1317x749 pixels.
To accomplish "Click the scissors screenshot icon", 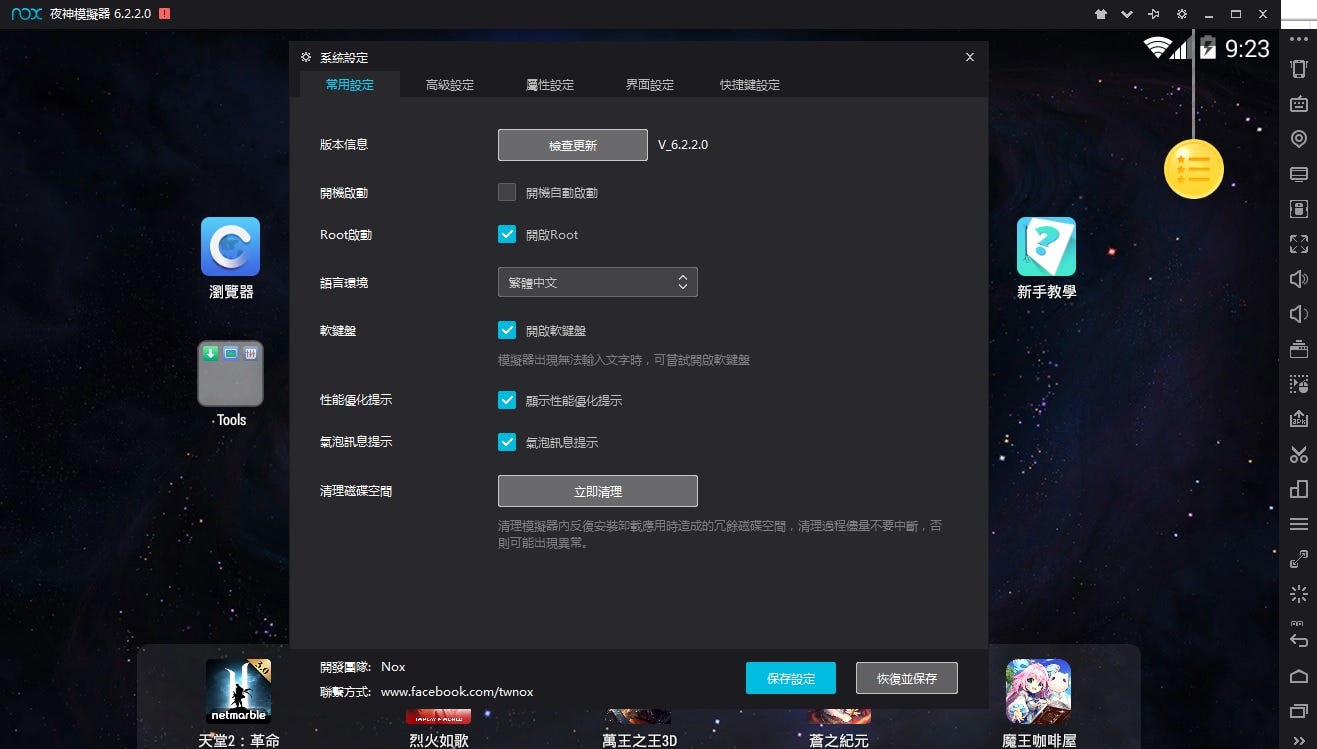I will pos(1299,454).
